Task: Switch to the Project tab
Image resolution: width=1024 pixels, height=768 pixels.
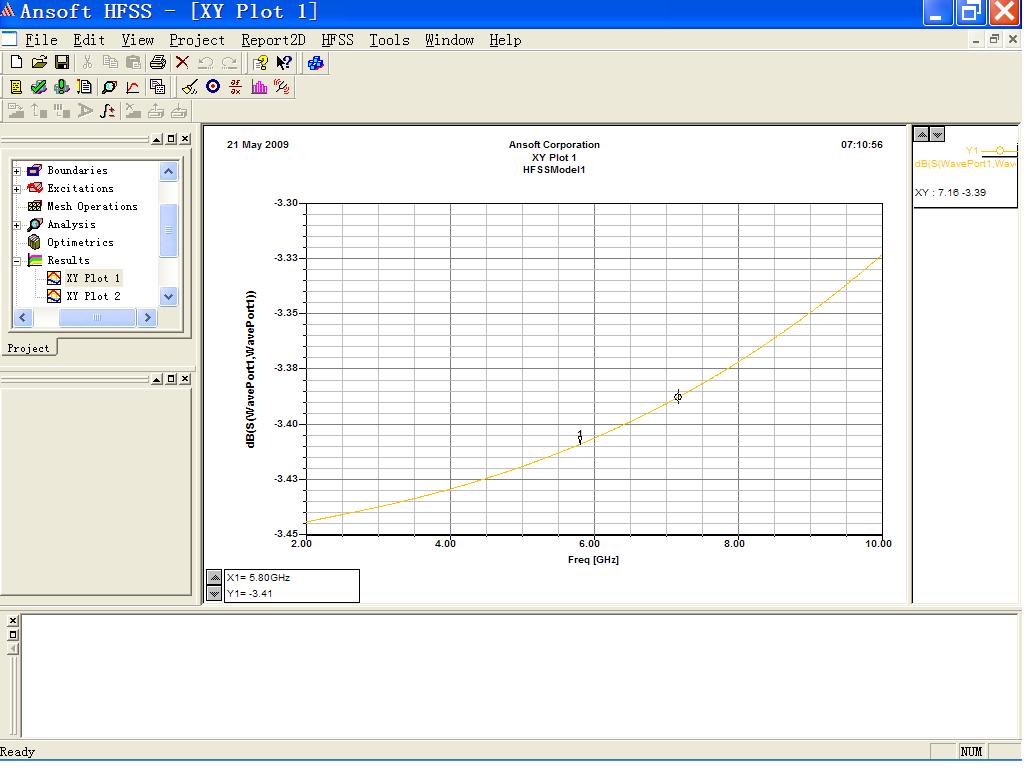Action: pyautogui.click(x=28, y=348)
